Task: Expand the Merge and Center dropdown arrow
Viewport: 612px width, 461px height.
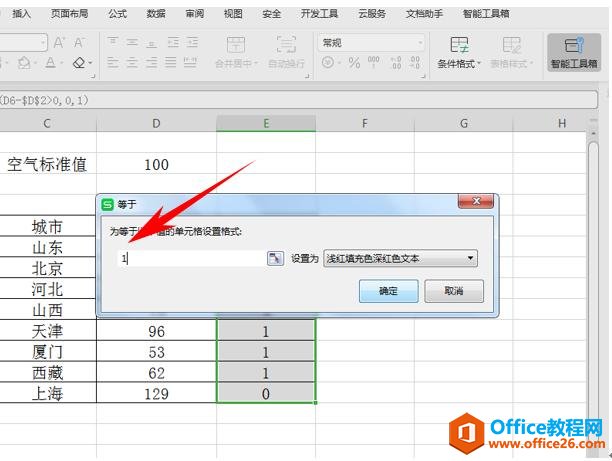Action: click(256, 63)
